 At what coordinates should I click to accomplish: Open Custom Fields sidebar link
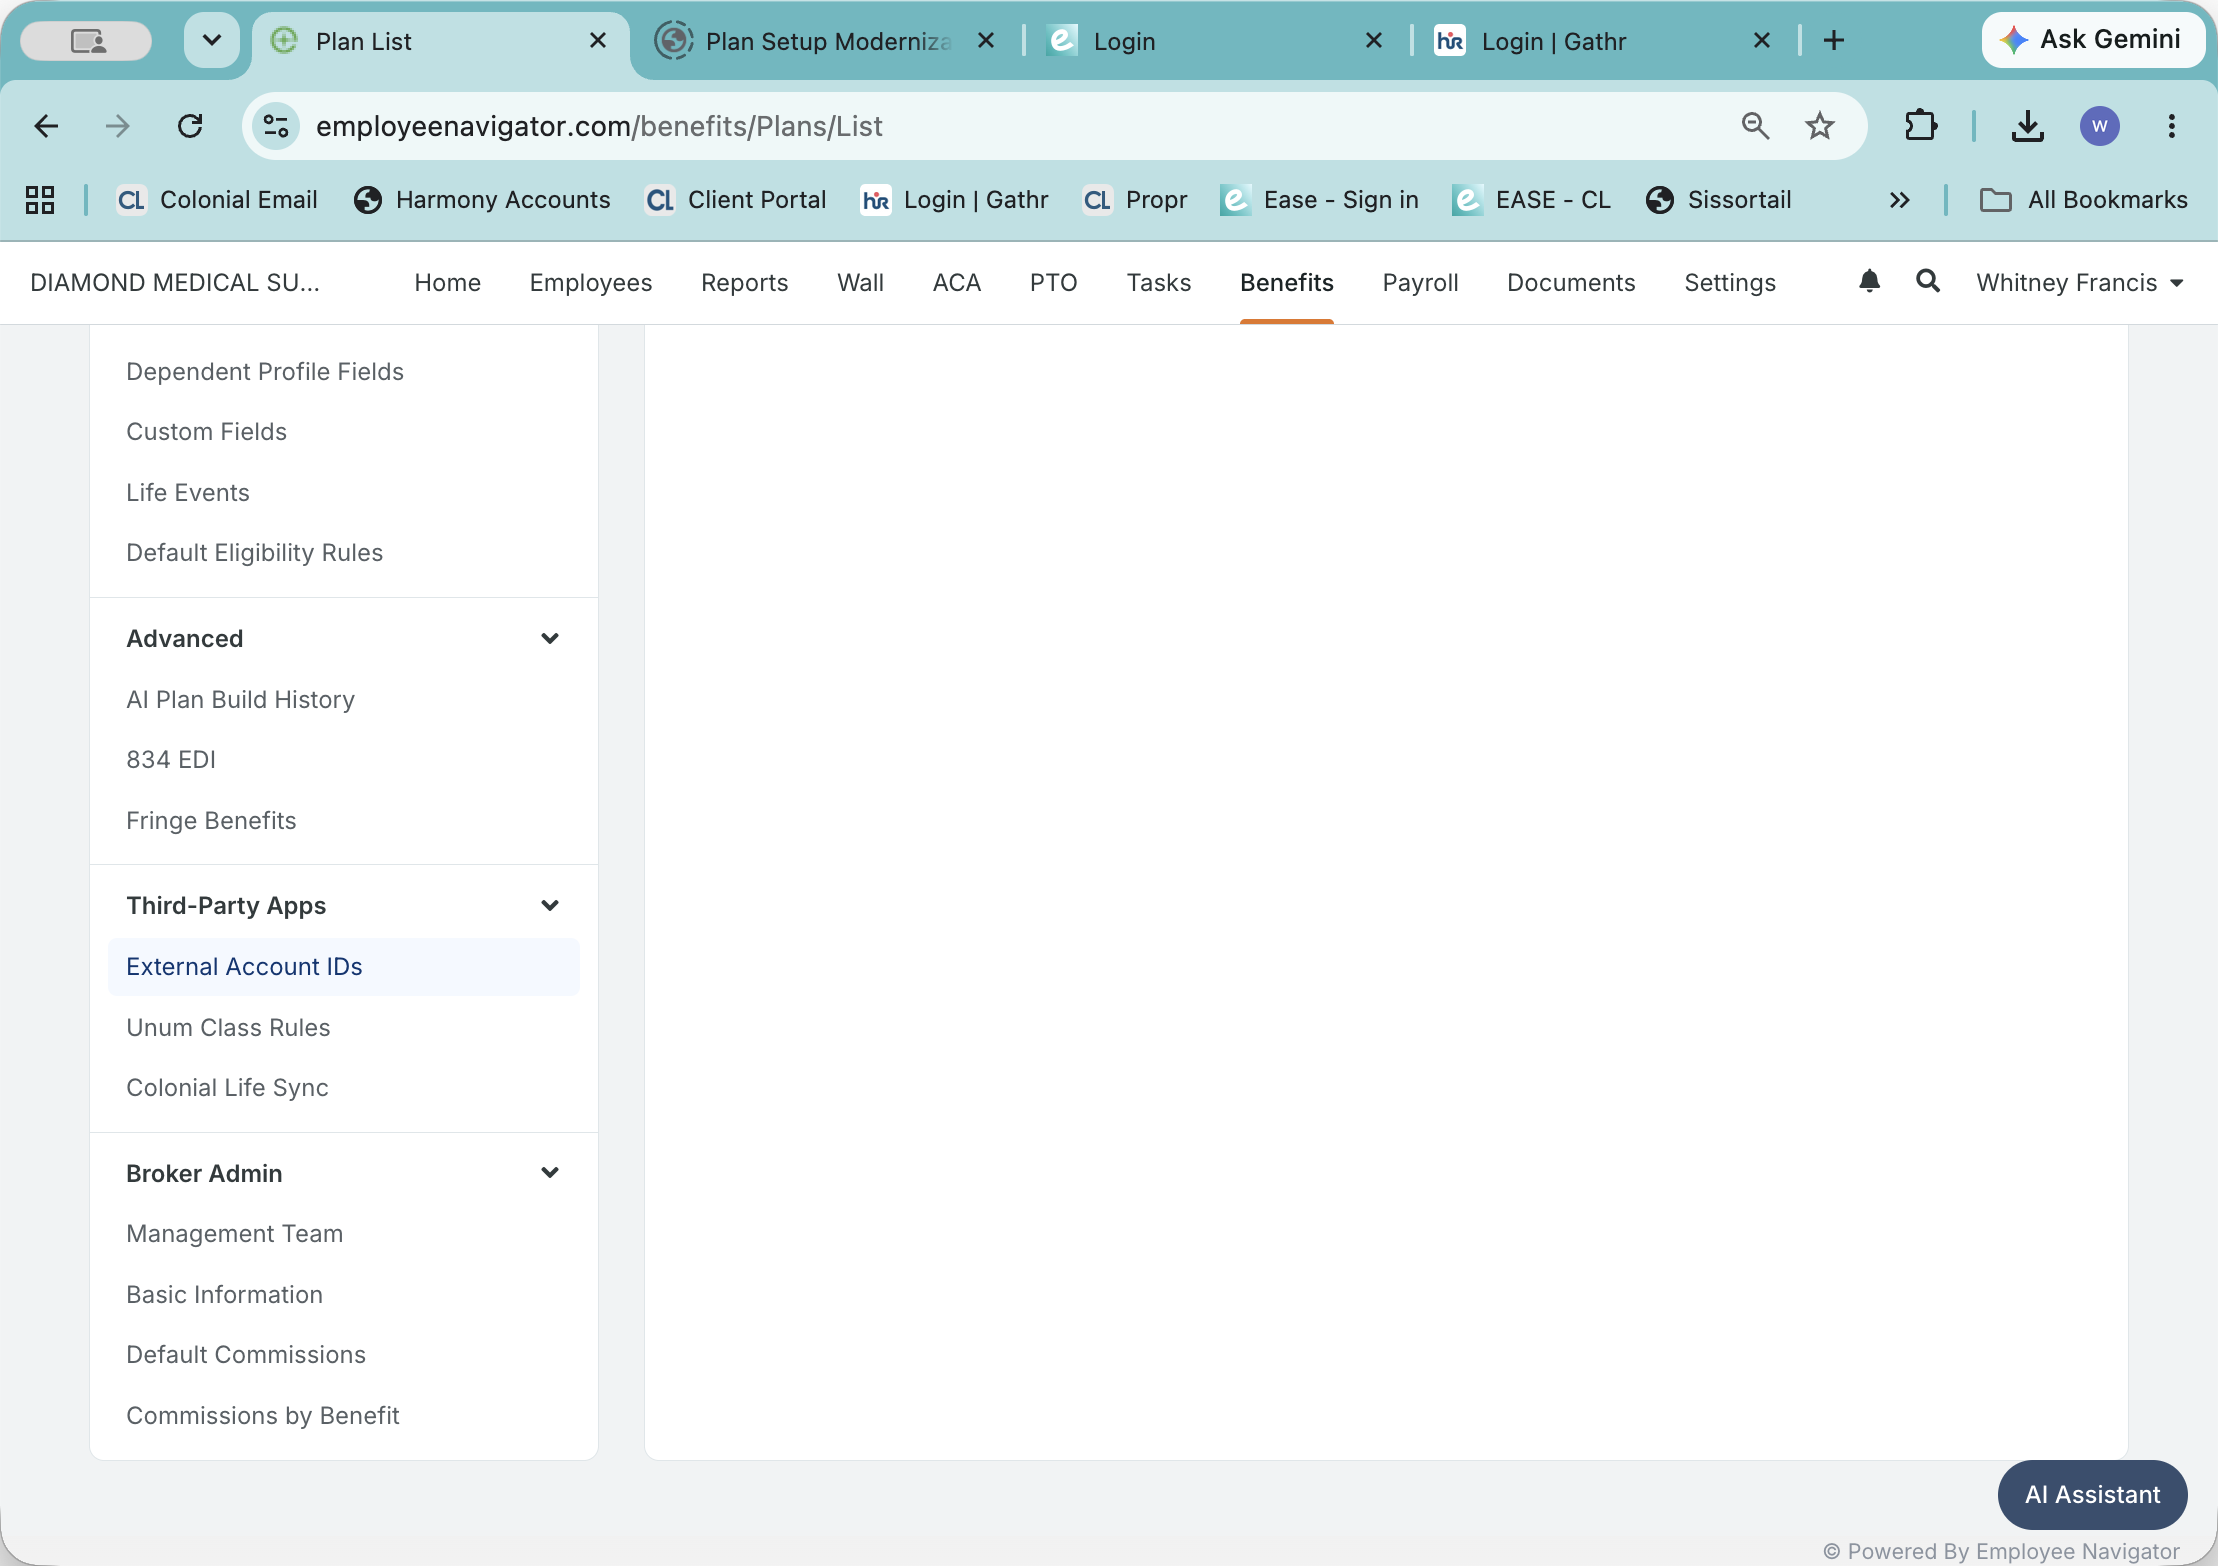(206, 432)
